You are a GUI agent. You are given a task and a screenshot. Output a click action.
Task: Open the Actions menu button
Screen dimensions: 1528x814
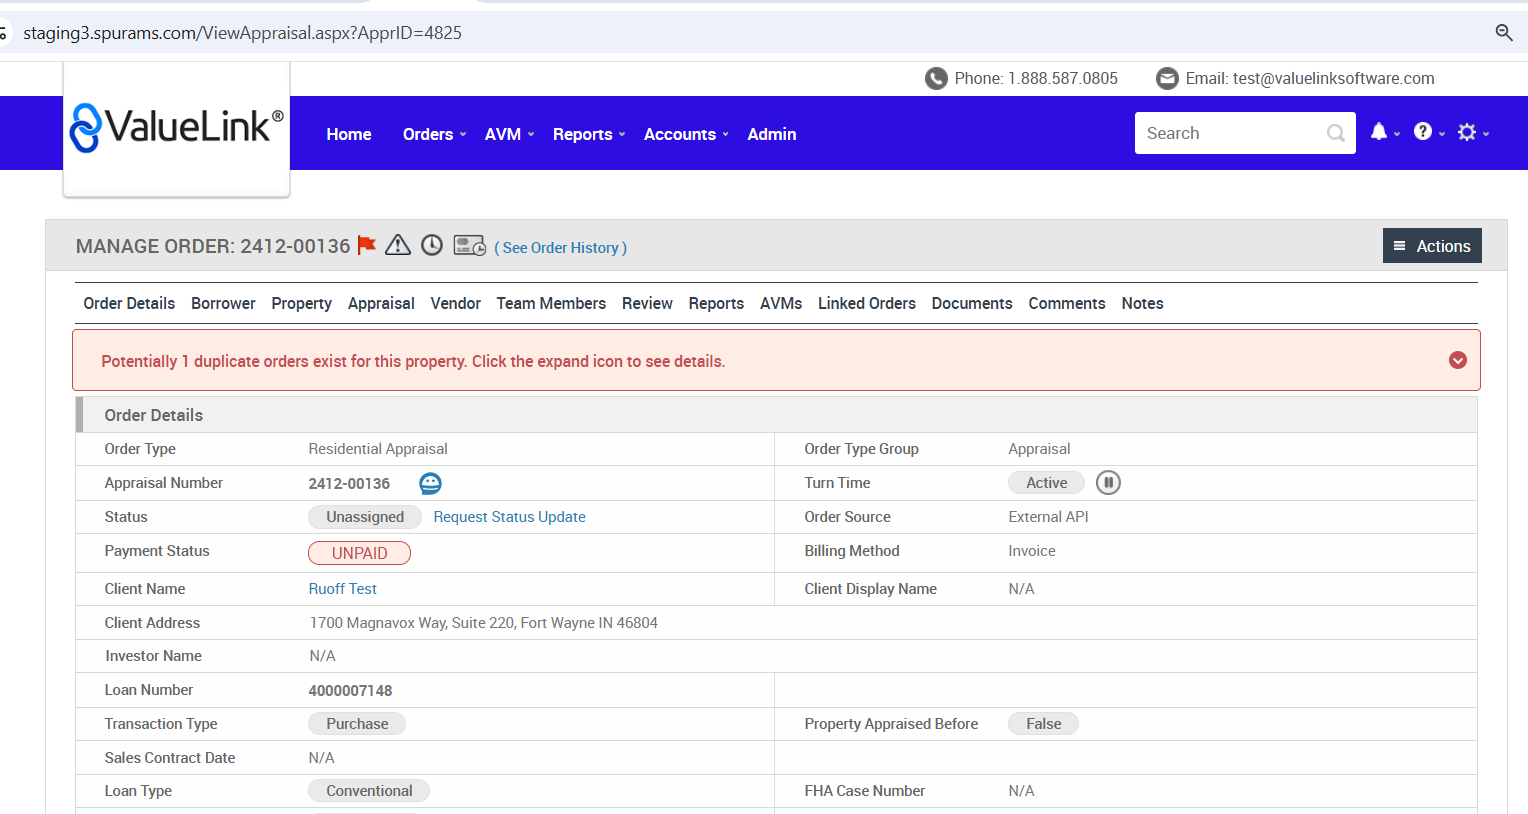[1432, 246]
